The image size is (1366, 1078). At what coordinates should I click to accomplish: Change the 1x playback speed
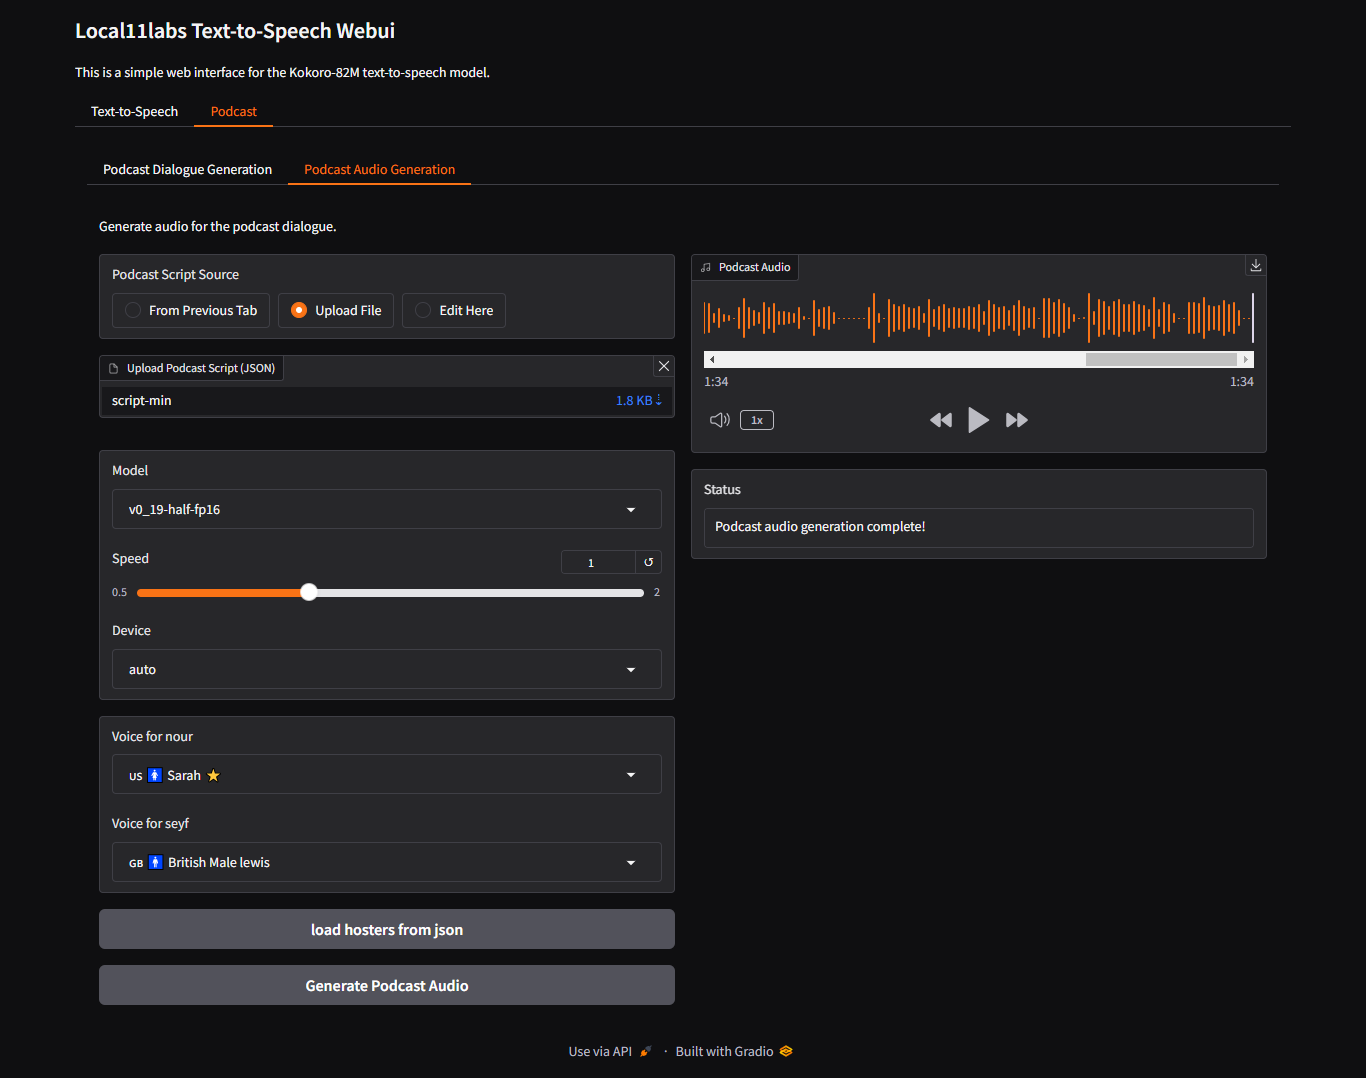coord(757,420)
